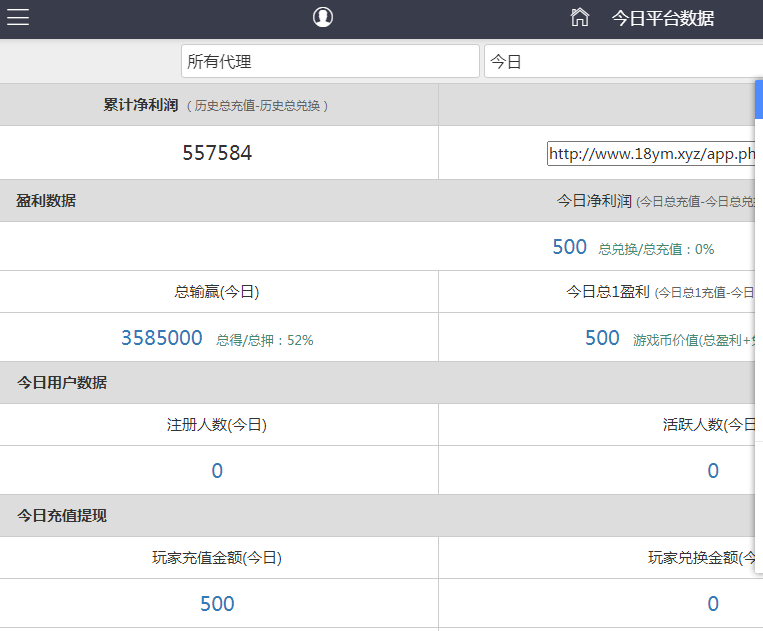Image resolution: width=763 pixels, height=631 pixels.
Task: Open the 注册人数 count of 0
Action: tap(217, 471)
